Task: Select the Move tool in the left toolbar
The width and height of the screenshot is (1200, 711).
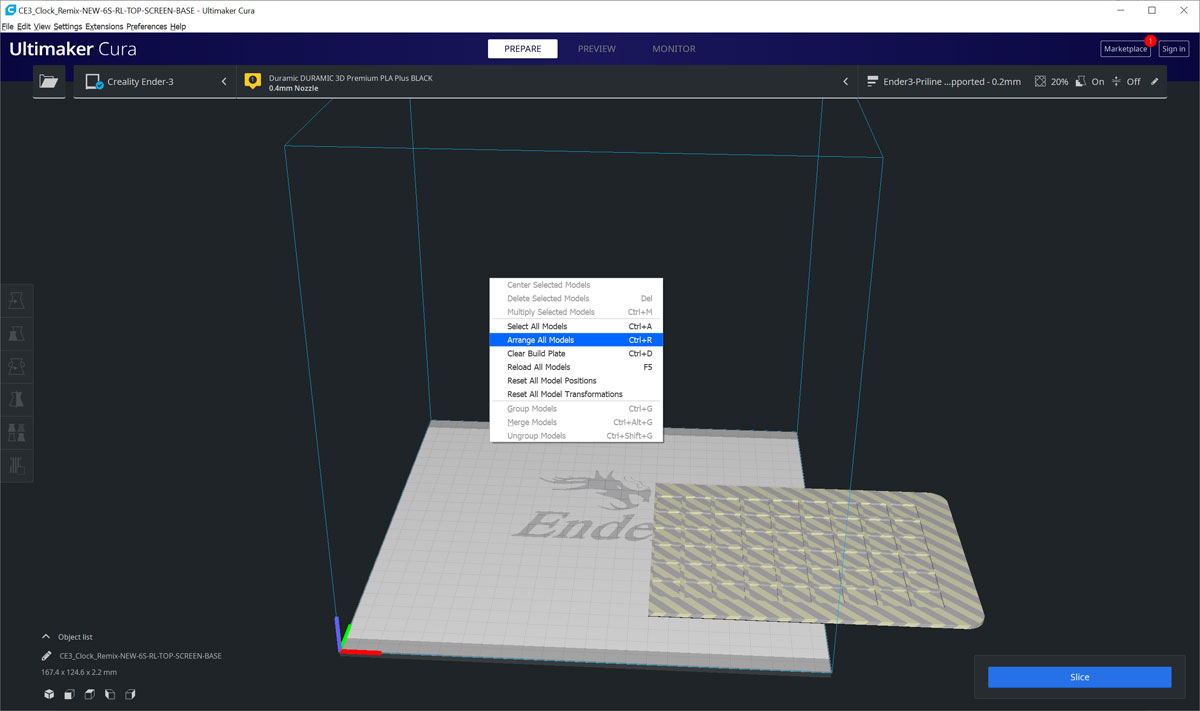Action: tap(17, 301)
